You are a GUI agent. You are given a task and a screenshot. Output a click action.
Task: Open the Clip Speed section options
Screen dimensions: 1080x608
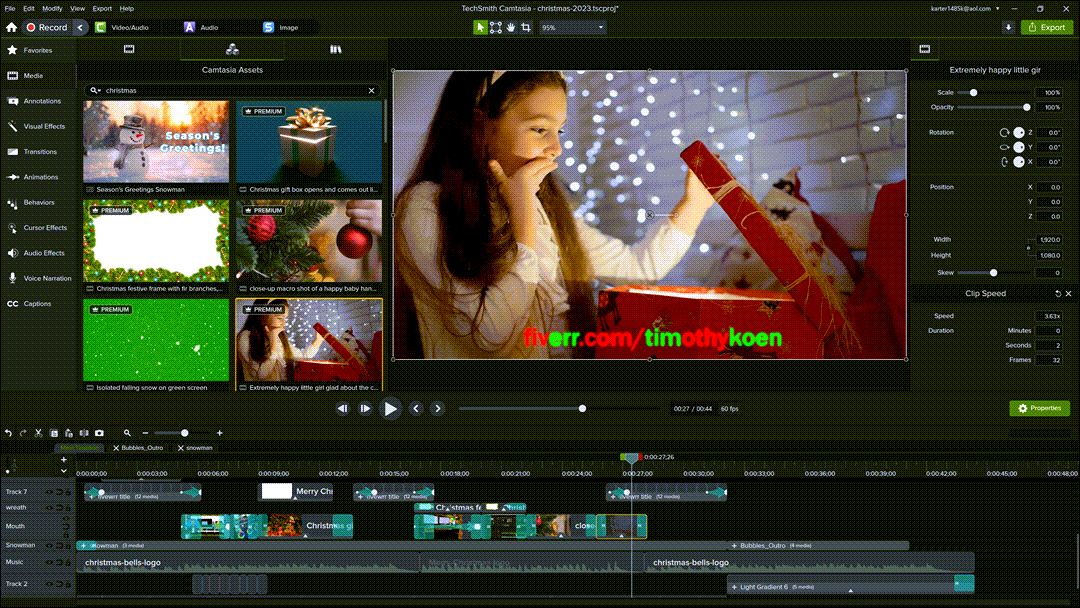(x=1057, y=293)
